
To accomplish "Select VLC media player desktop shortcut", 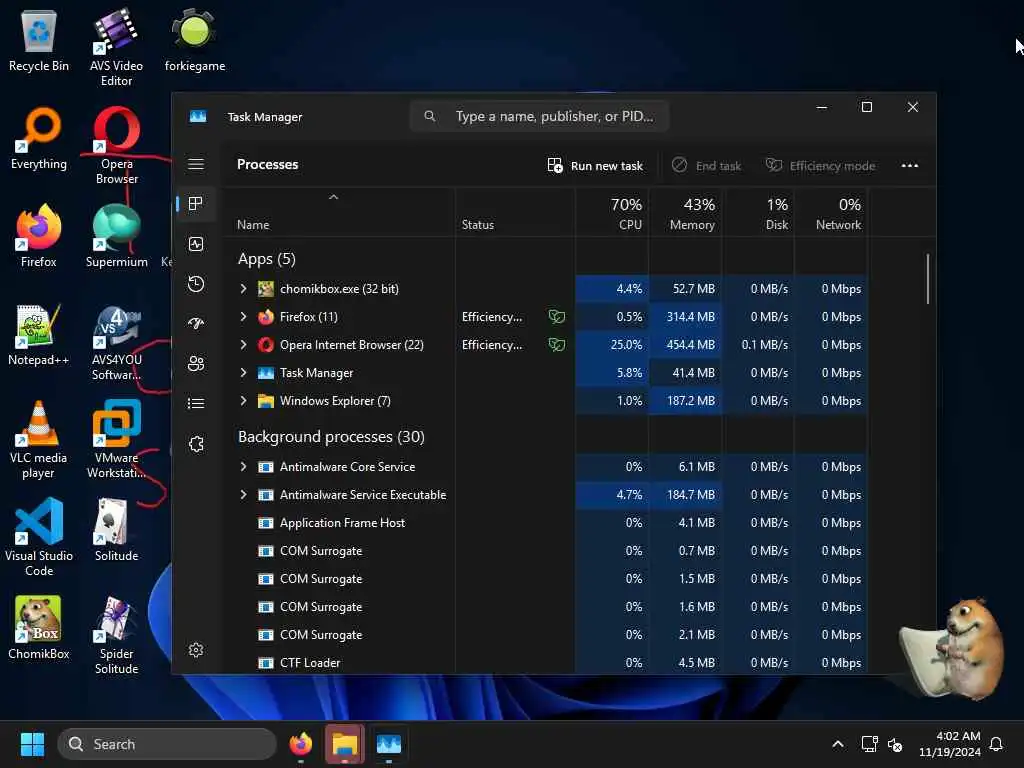I will click(x=39, y=440).
